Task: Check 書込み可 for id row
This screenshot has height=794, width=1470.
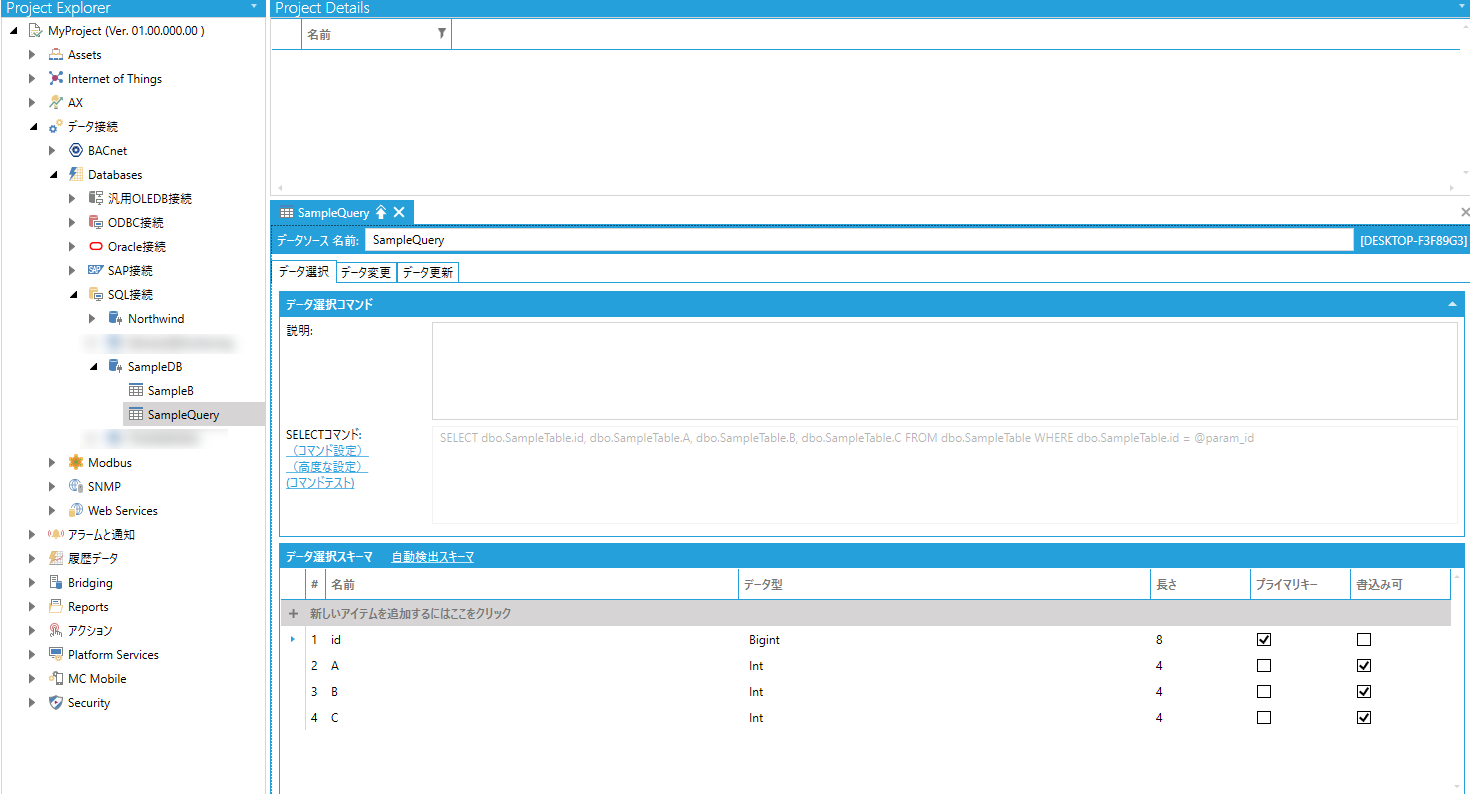Action: pyautogui.click(x=1364, y=640)
